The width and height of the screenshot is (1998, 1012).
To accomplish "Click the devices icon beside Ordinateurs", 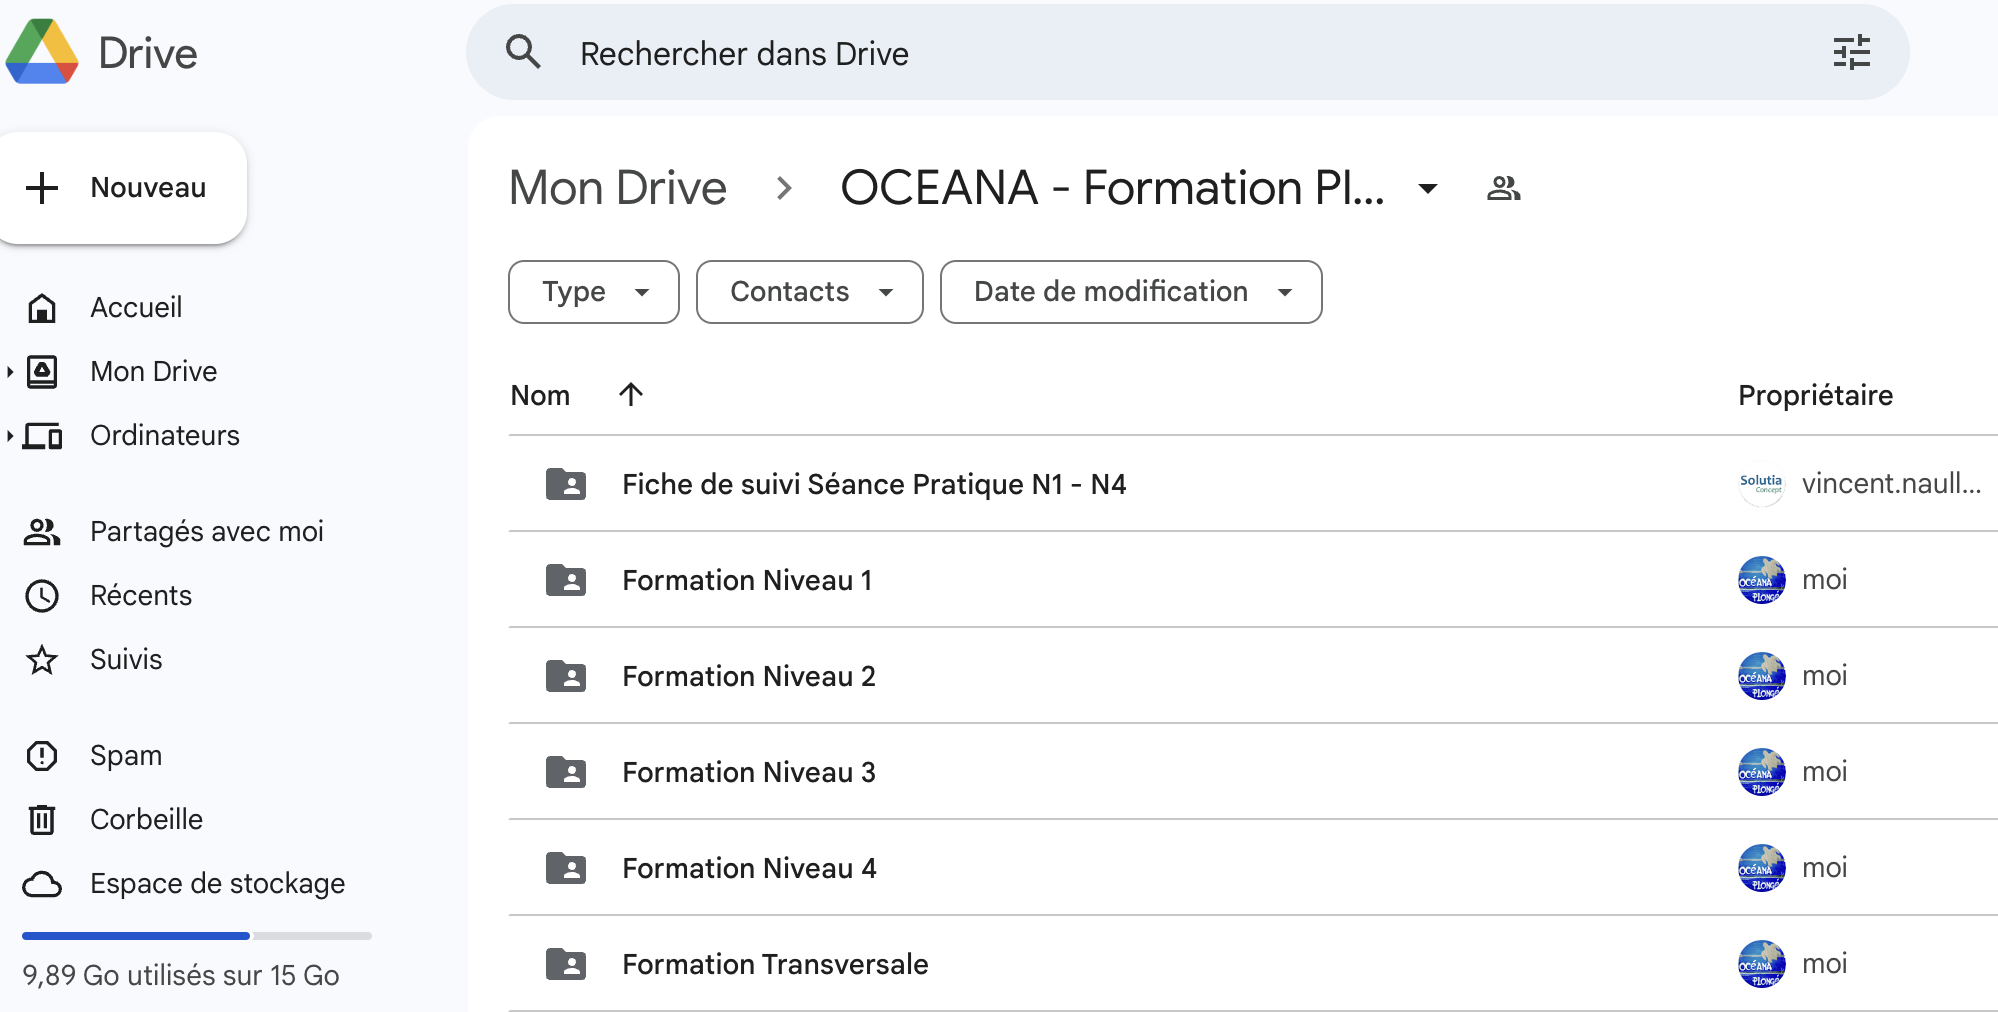I will [42, 436].
